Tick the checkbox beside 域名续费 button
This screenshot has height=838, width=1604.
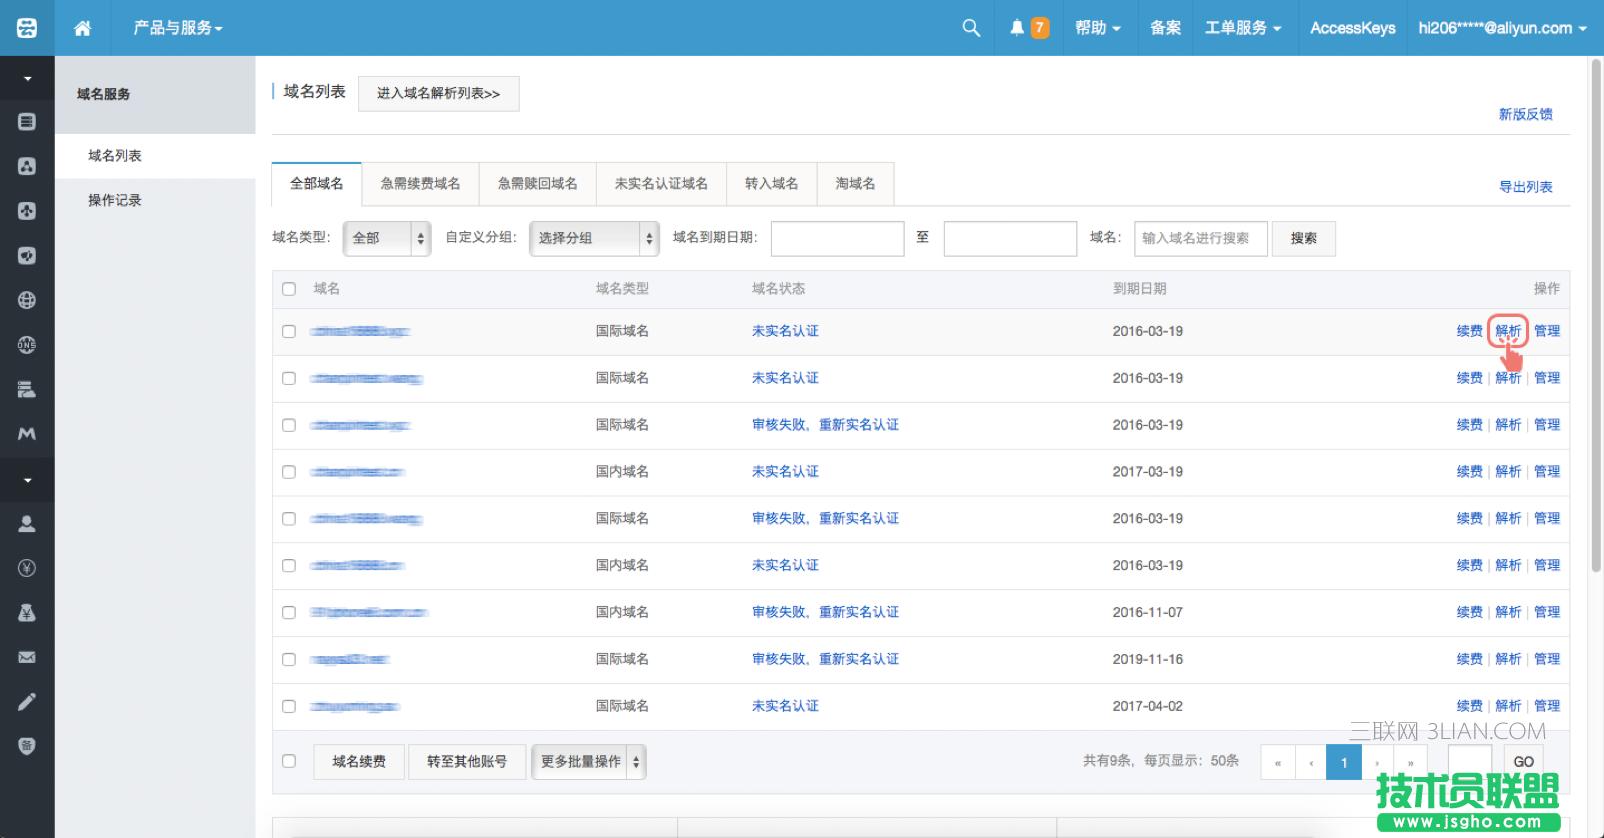[289, 761]
